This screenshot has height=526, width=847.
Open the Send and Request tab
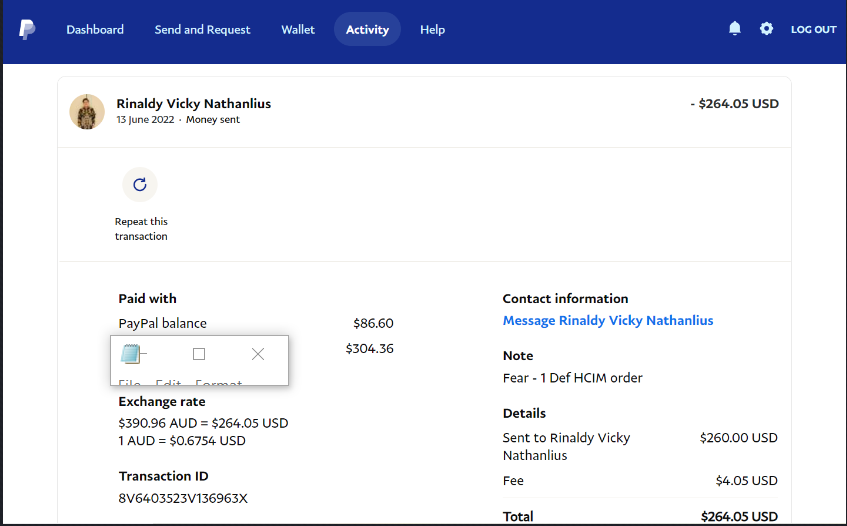click(202, 30)
